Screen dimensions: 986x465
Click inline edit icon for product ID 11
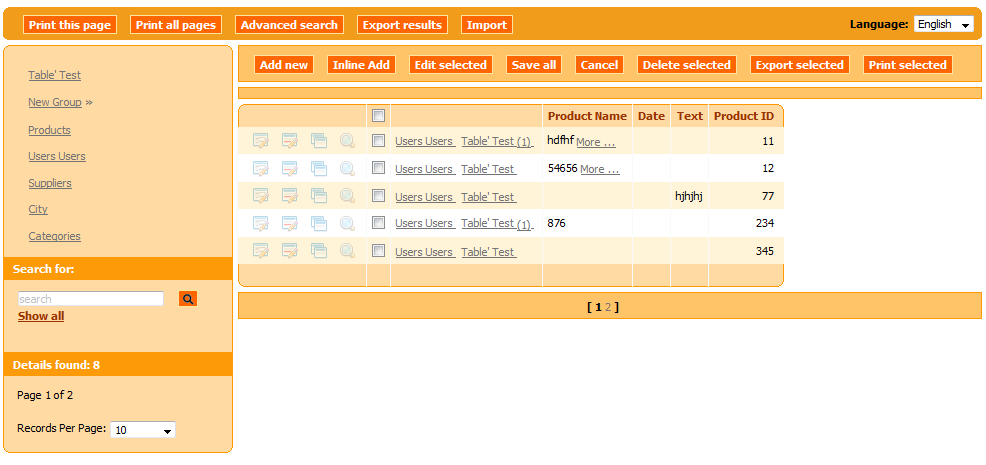[x=289, y=141]
